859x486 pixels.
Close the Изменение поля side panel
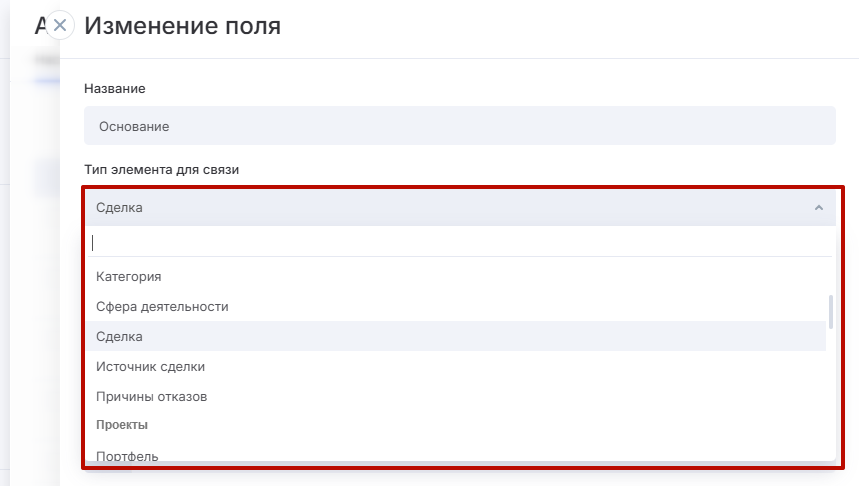60,25
